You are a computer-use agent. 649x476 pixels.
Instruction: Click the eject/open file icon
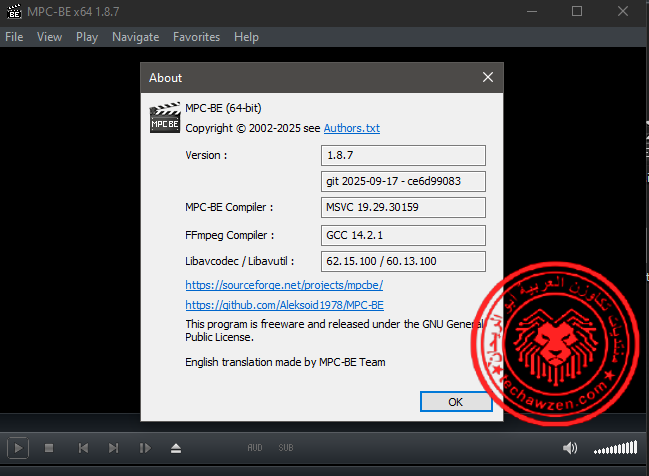tap(176, 448)
